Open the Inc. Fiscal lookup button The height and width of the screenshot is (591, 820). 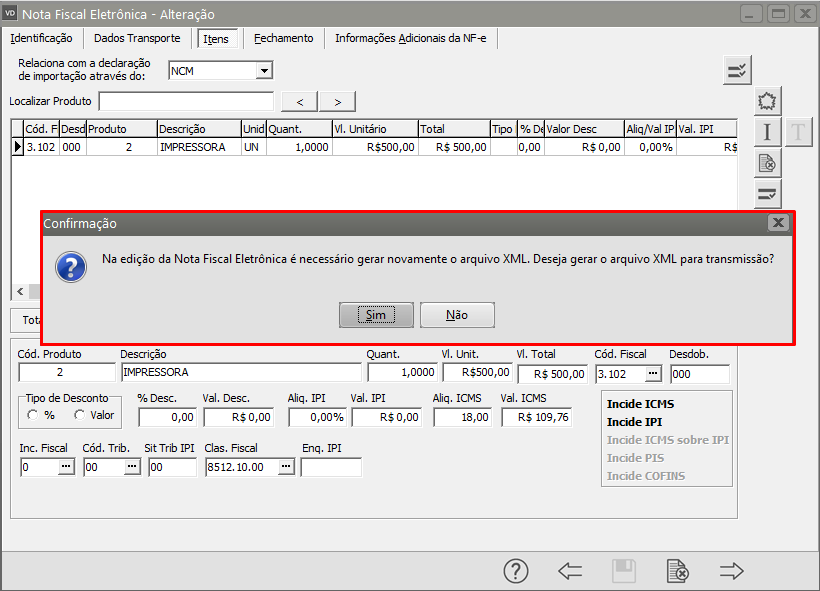pyautogui.click(x=66, y=467)
